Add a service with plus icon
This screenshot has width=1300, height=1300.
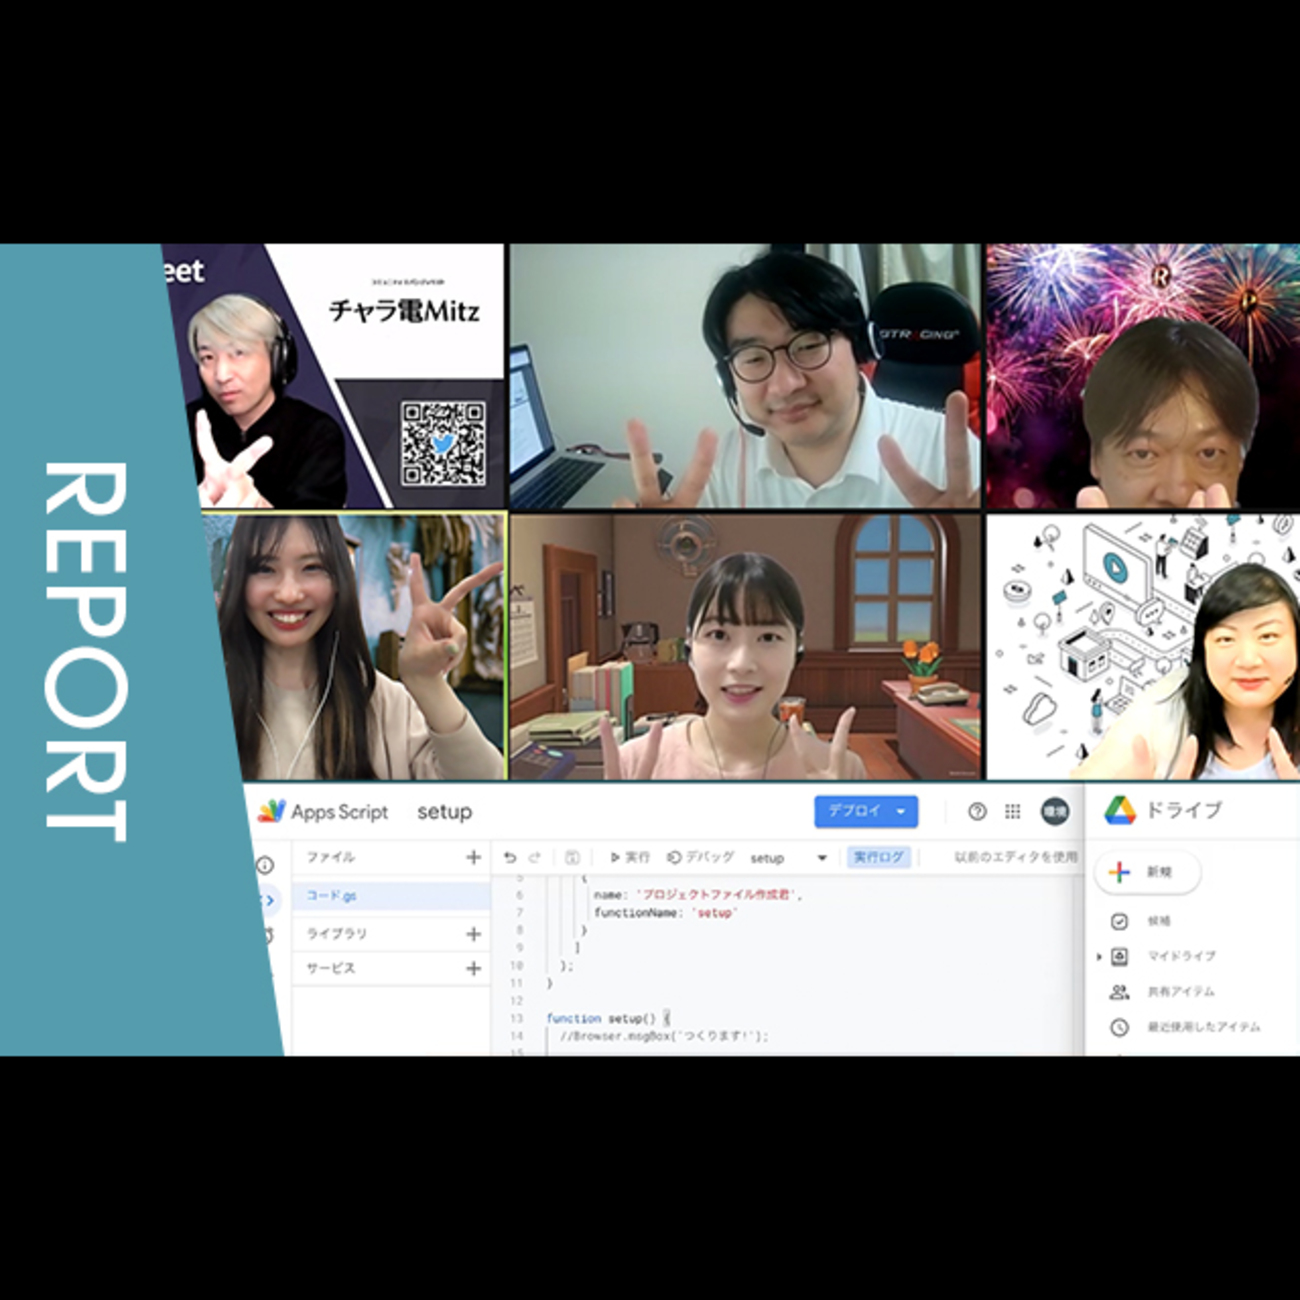click(473, 968)
